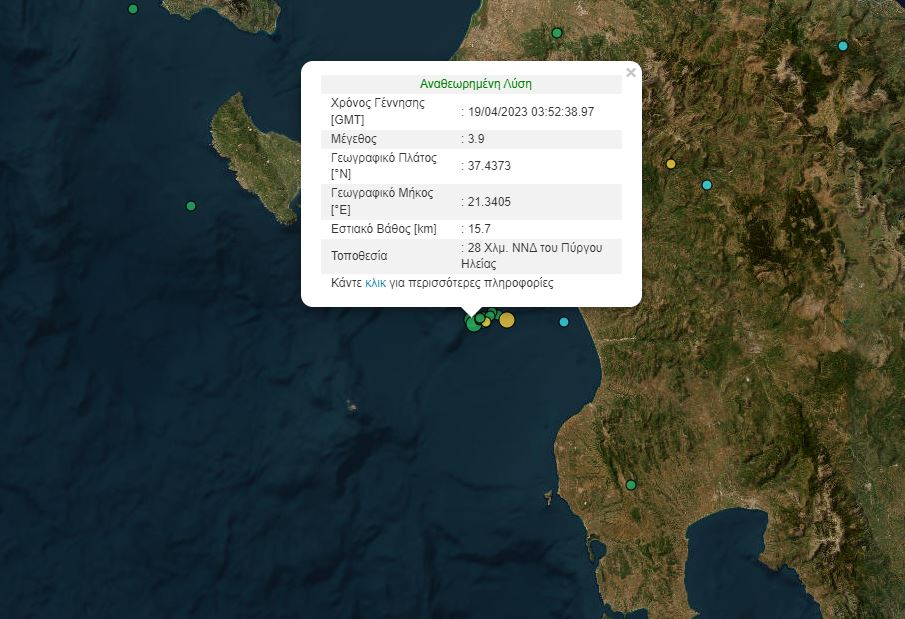
Task: Select the yellow marker in the coastal earthquake cluster
Action: click(x=507, y=321)
